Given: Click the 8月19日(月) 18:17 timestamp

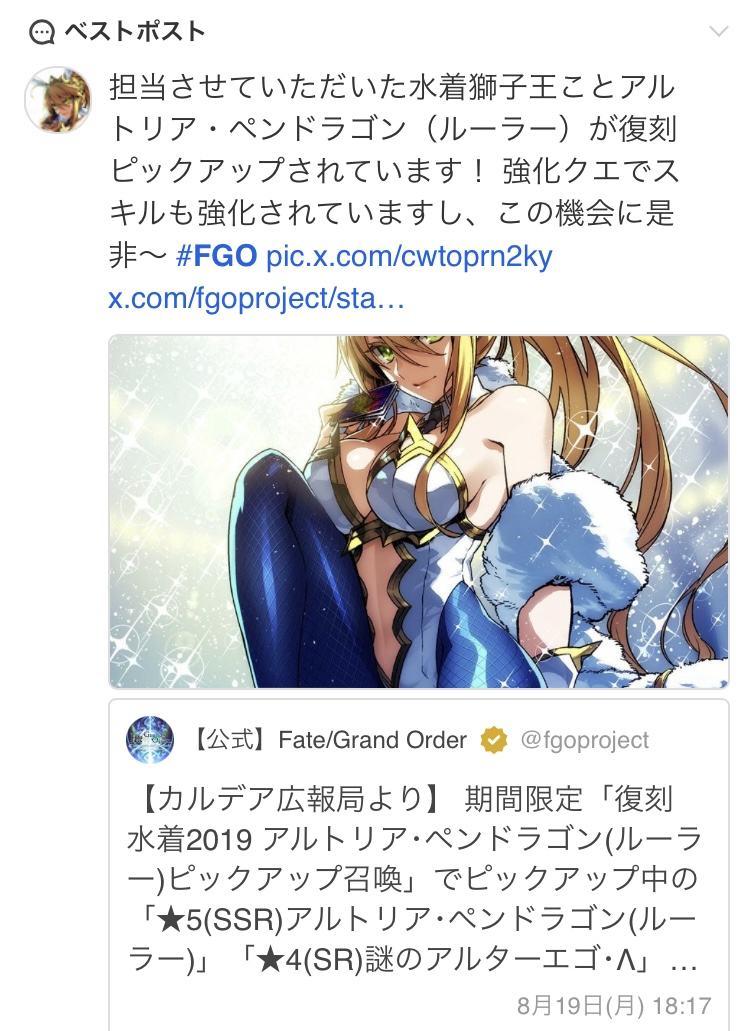Looking at the screenshot, I should [x=613, y=1005].
